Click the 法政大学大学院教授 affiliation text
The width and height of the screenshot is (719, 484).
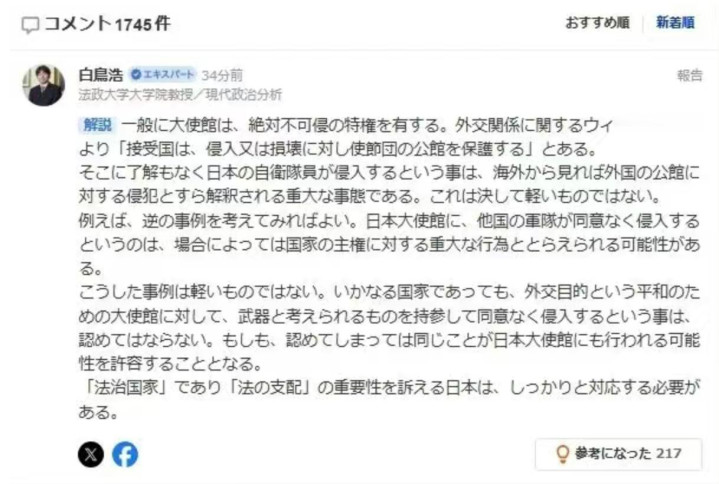click(136, 95)
